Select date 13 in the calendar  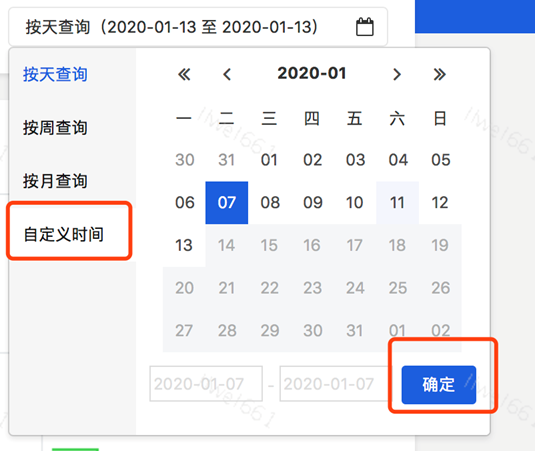point(184,245)
